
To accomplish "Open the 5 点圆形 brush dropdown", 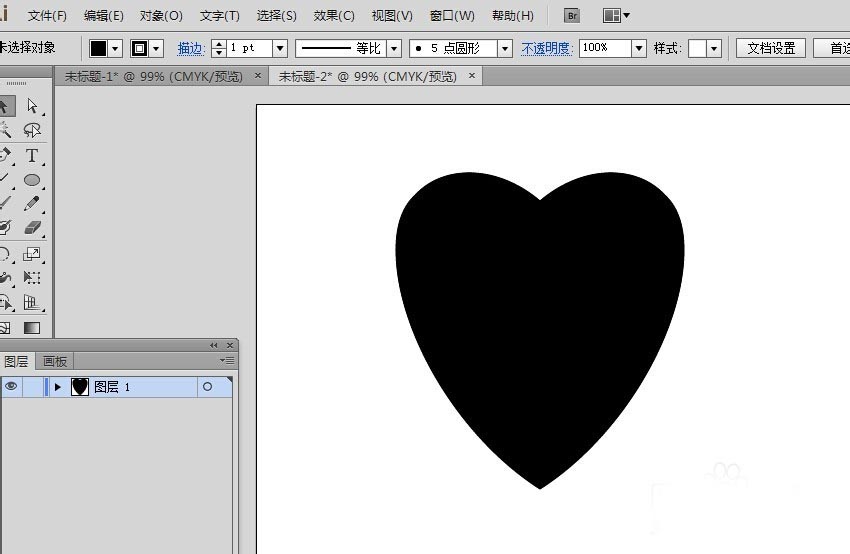I will [x=505, y=48].
